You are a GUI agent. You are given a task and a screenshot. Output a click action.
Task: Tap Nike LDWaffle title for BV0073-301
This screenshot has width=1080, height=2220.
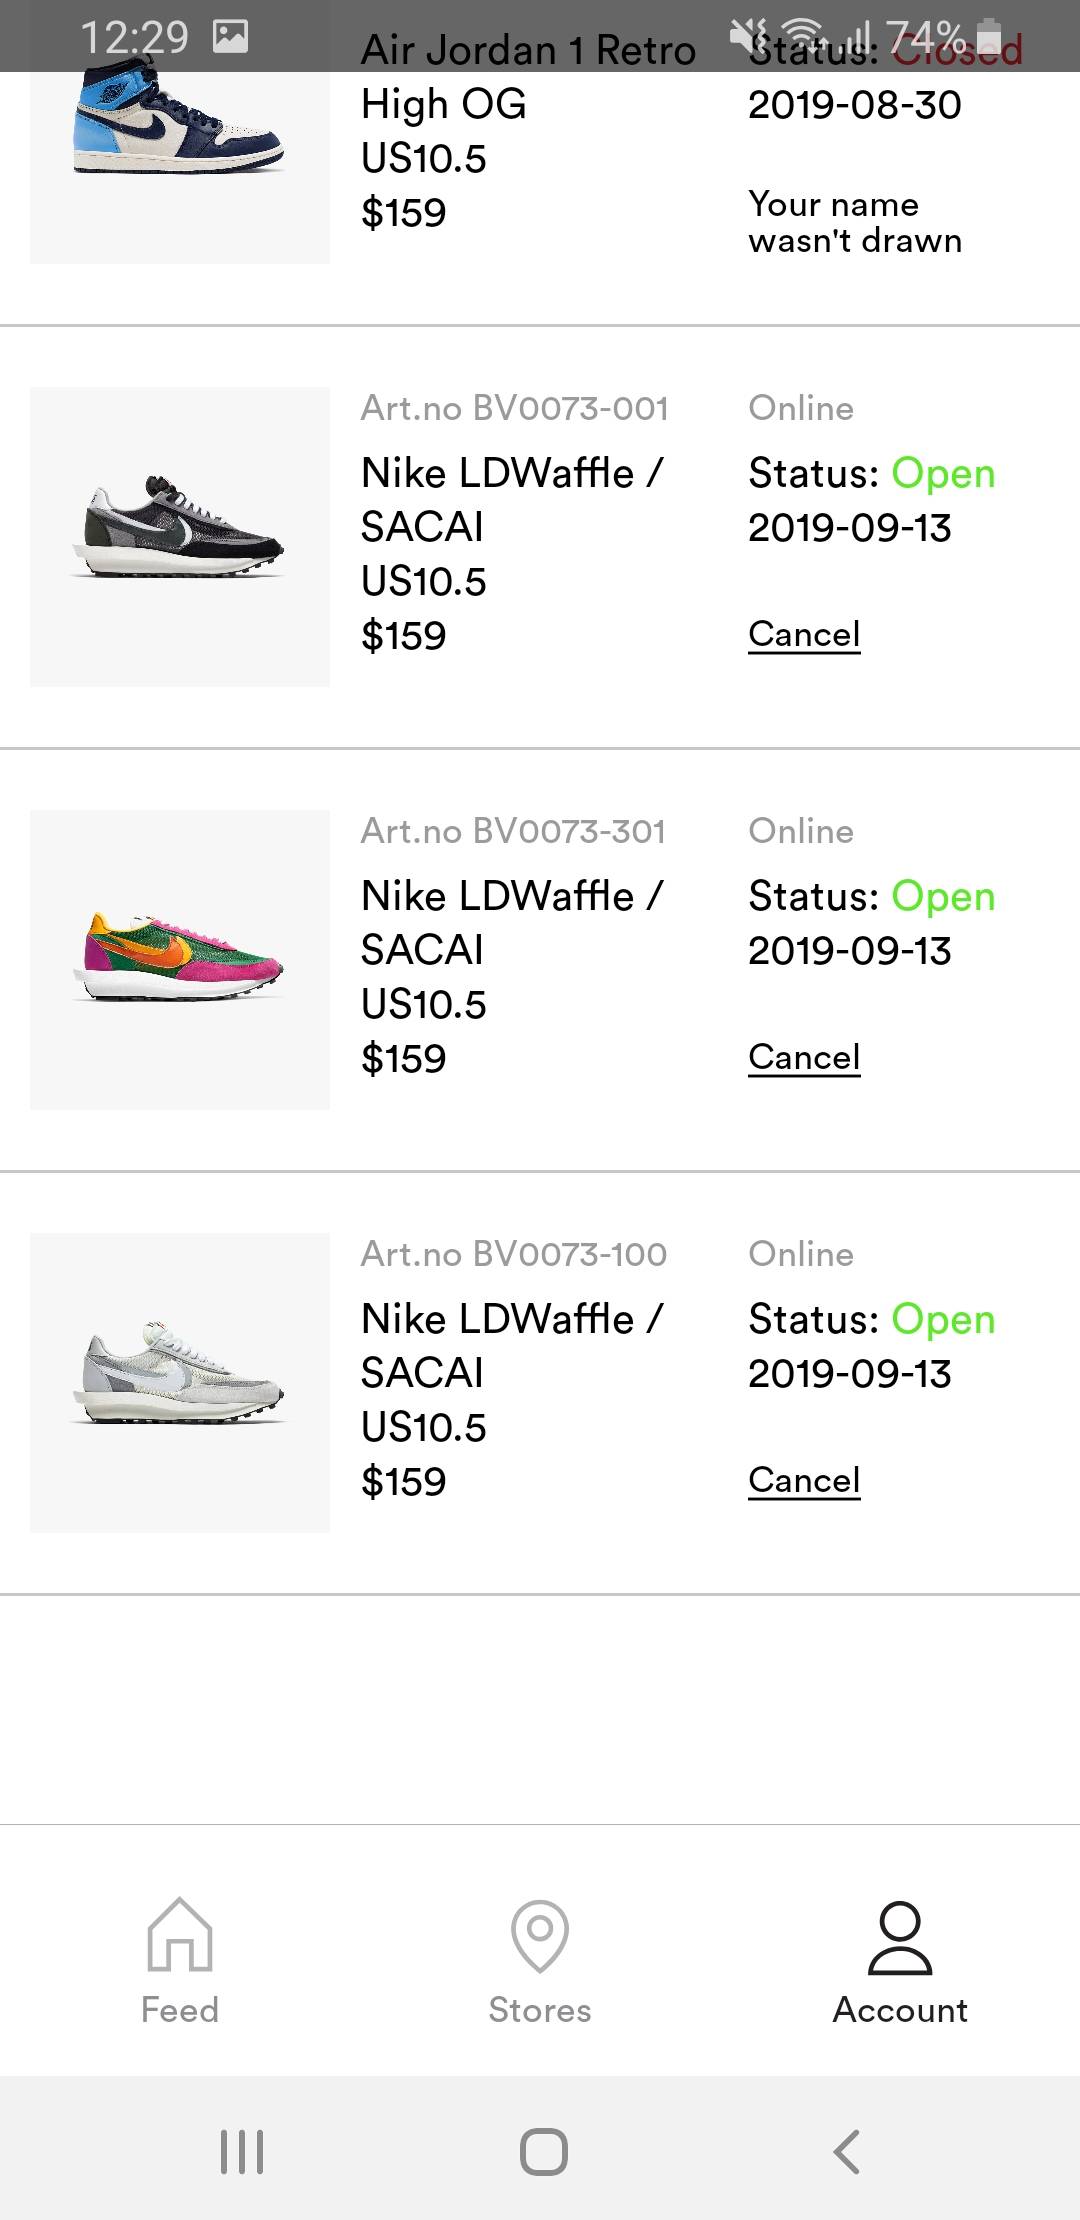(511, 922)
